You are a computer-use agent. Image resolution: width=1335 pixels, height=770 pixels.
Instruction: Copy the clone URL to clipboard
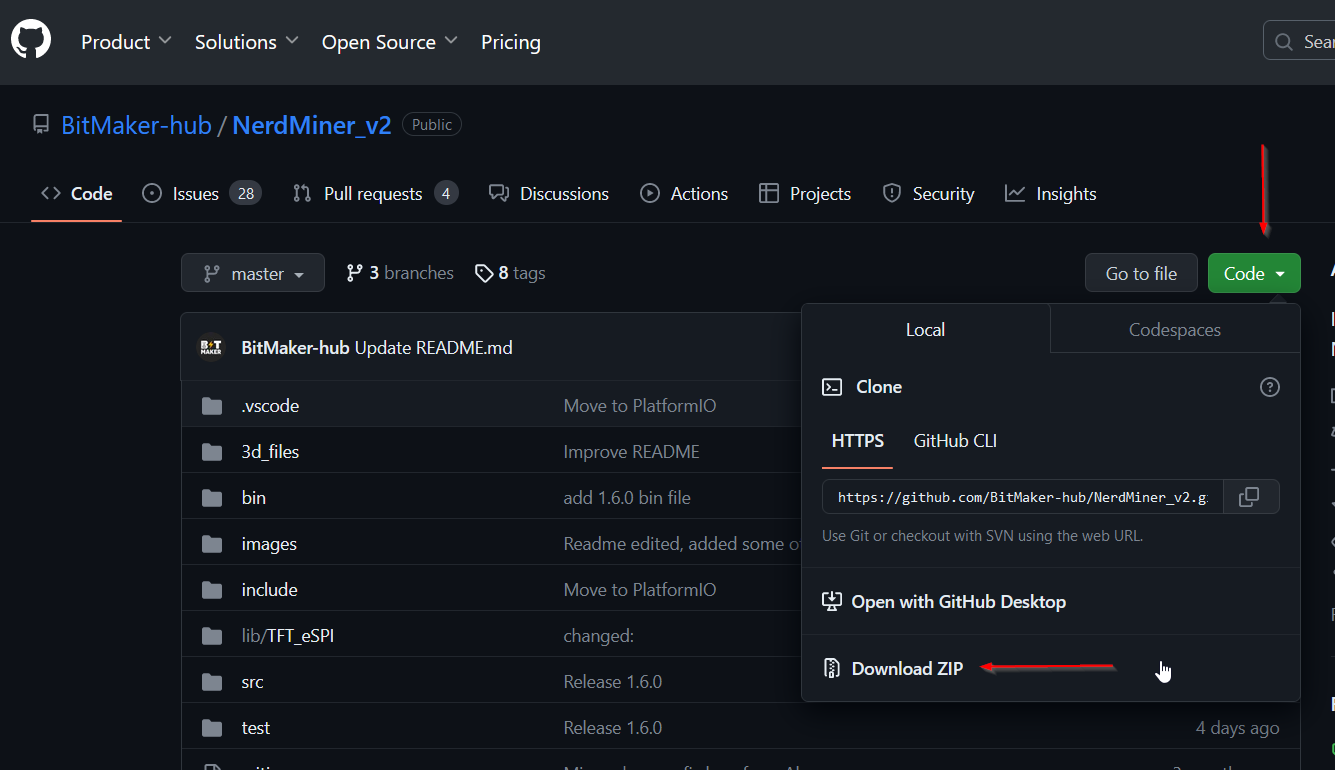pos(1249,497)
